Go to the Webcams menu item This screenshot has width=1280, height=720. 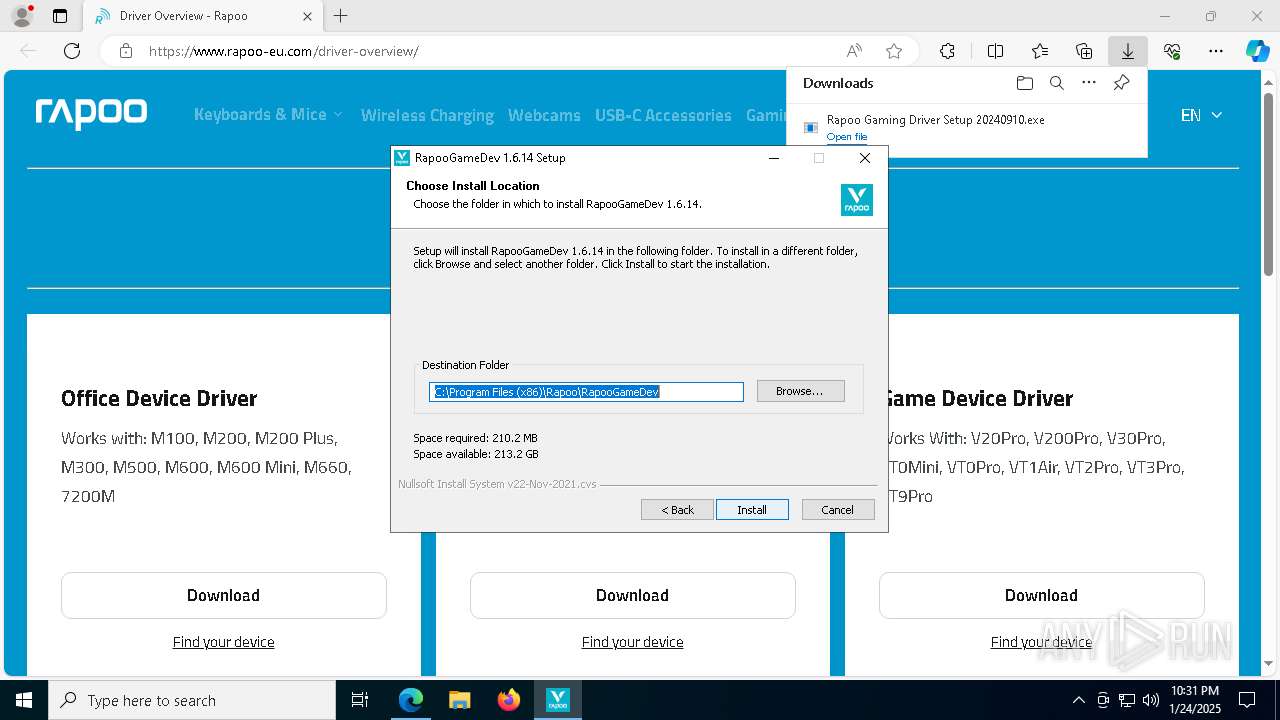coord(544,116)
